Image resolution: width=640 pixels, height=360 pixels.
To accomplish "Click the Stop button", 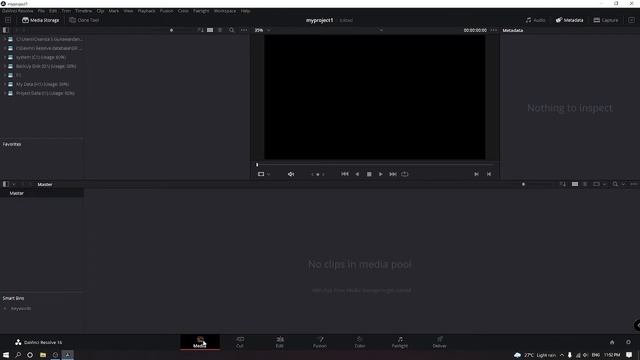I will pos(369,174).
